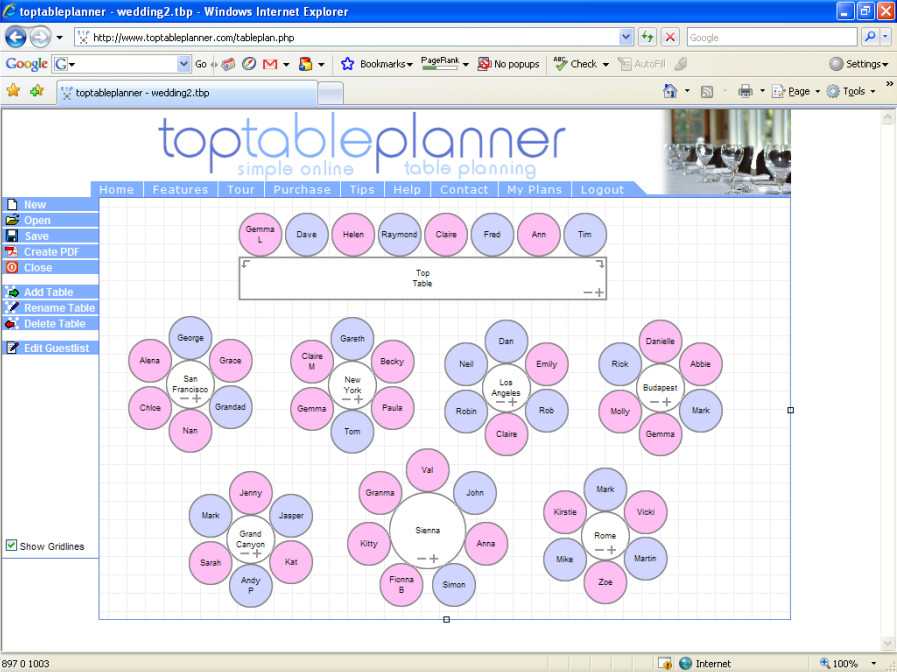The height and width of the screenshot is (672, 897).
Task: Click the Contact navigation link
Action: [x=464, y=189]
